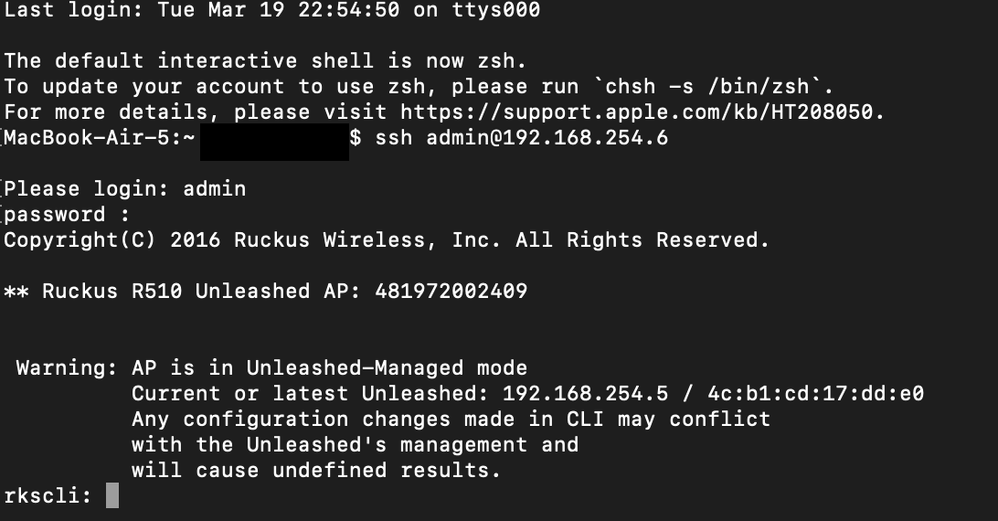The width and height of the screenshot is (998, 521).
Task: Click the 'Warning:' label
Action: (x=67, y=368)
